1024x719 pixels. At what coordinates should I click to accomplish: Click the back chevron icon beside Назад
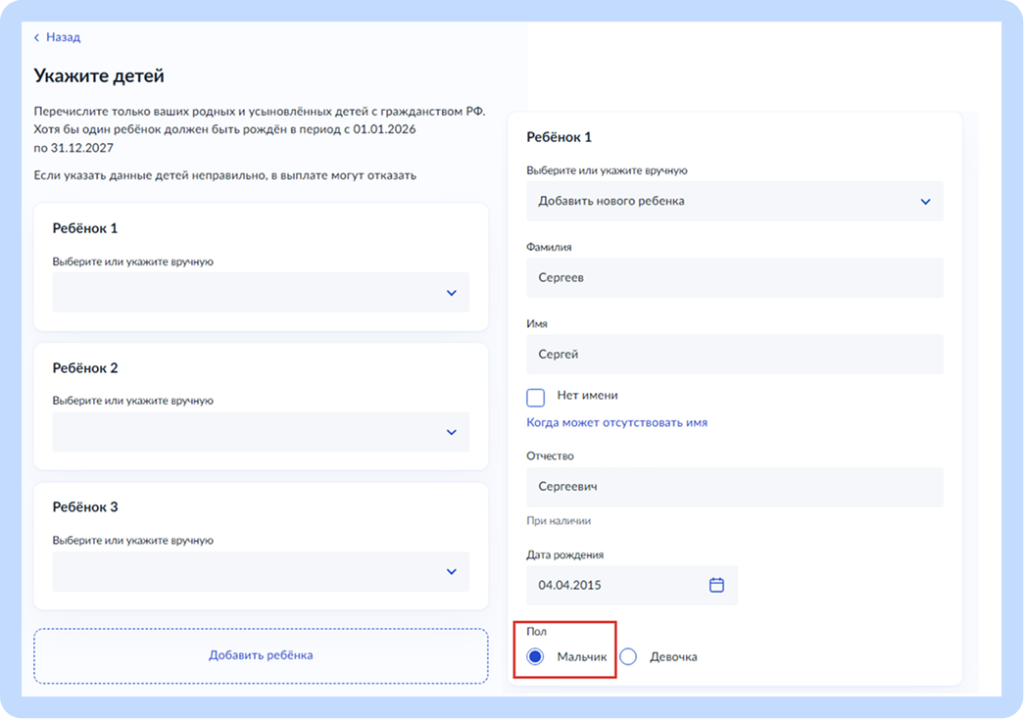click(37, 38)
